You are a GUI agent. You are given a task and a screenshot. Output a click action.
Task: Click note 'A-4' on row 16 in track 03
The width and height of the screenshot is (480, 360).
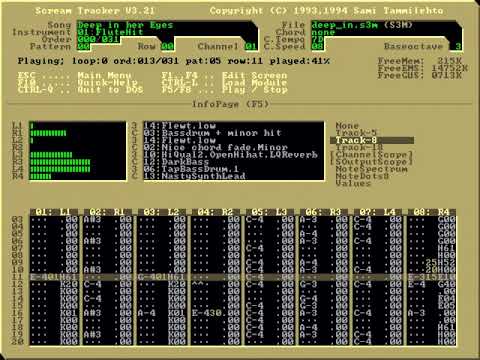(x=147, y=313)
